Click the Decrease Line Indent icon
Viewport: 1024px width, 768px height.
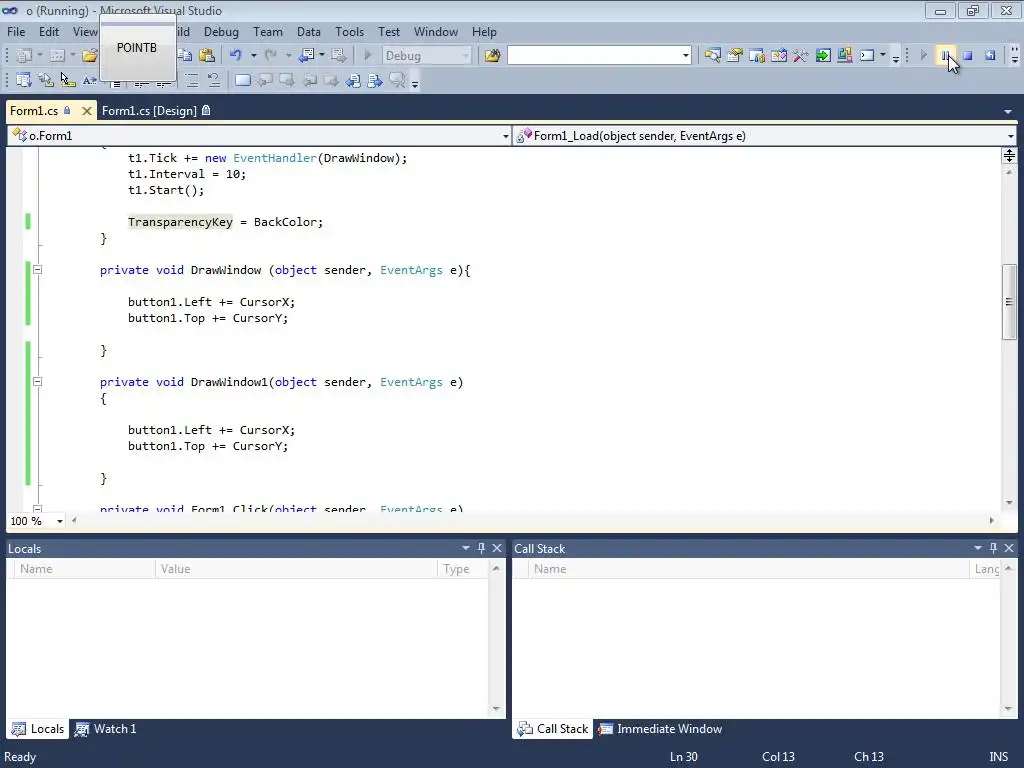(141, 84)
